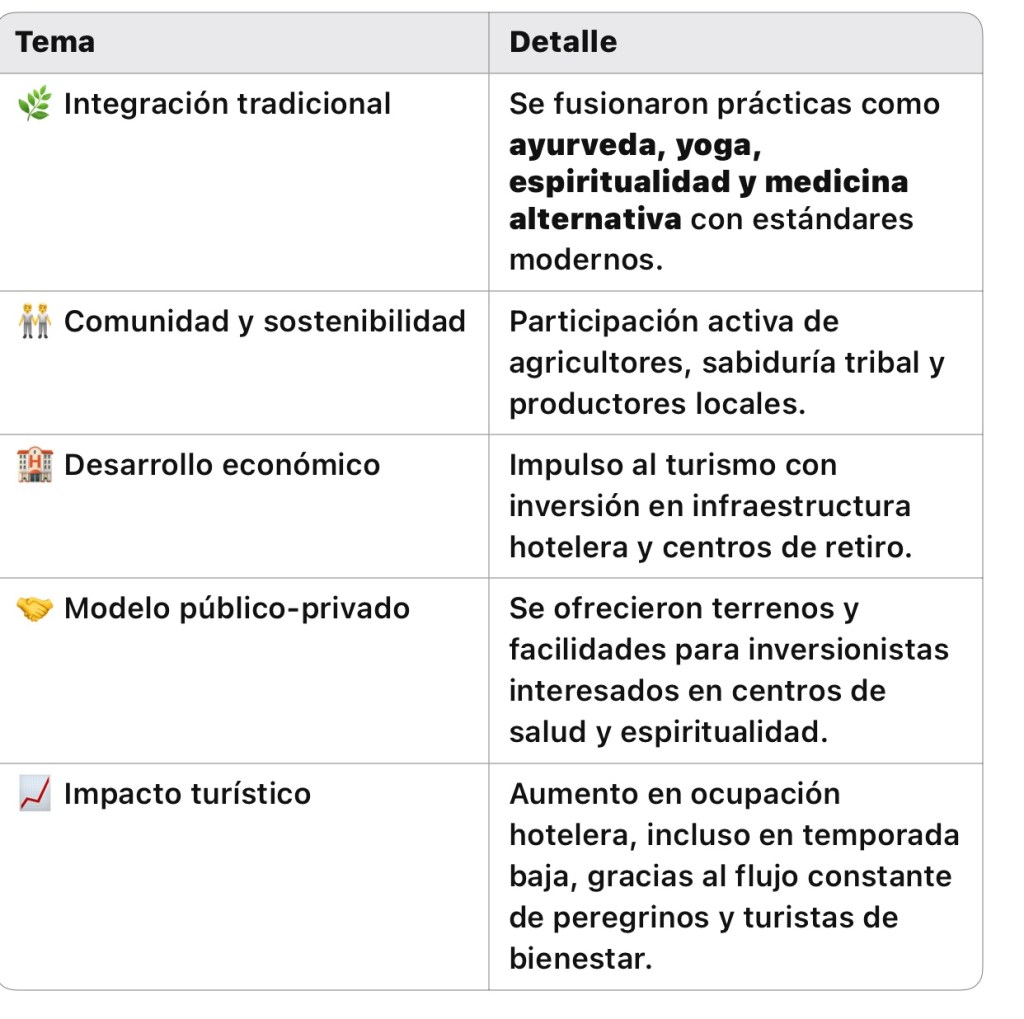Click the "de peregrinos y turistas de" line
Screen dimensions: 1024x1019
tap(703, 918)
